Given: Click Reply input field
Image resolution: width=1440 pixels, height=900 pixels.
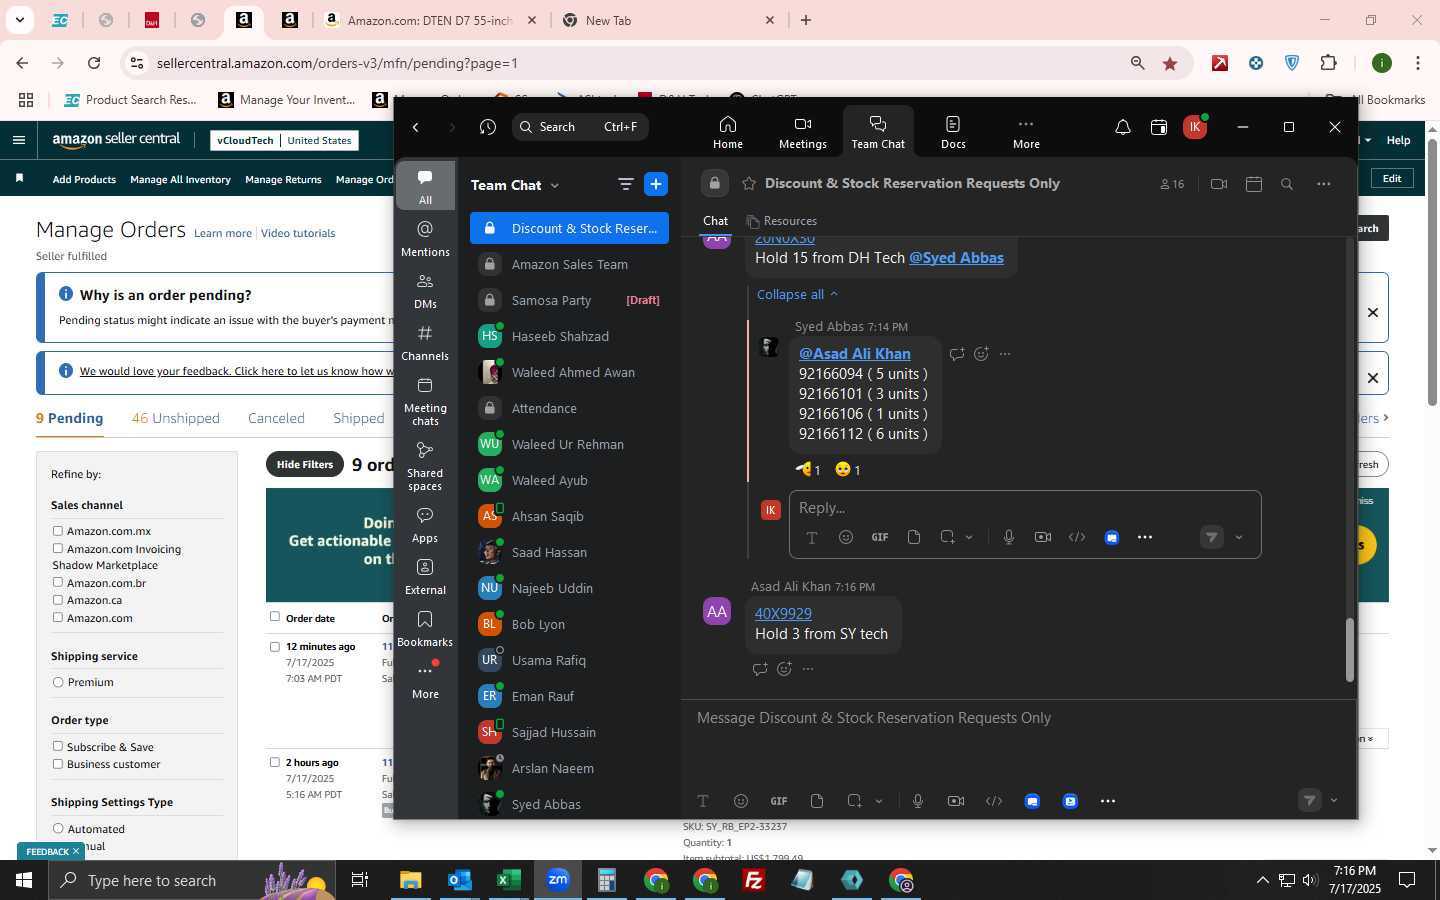Looking at the screenshot, I should point(1024,508).
